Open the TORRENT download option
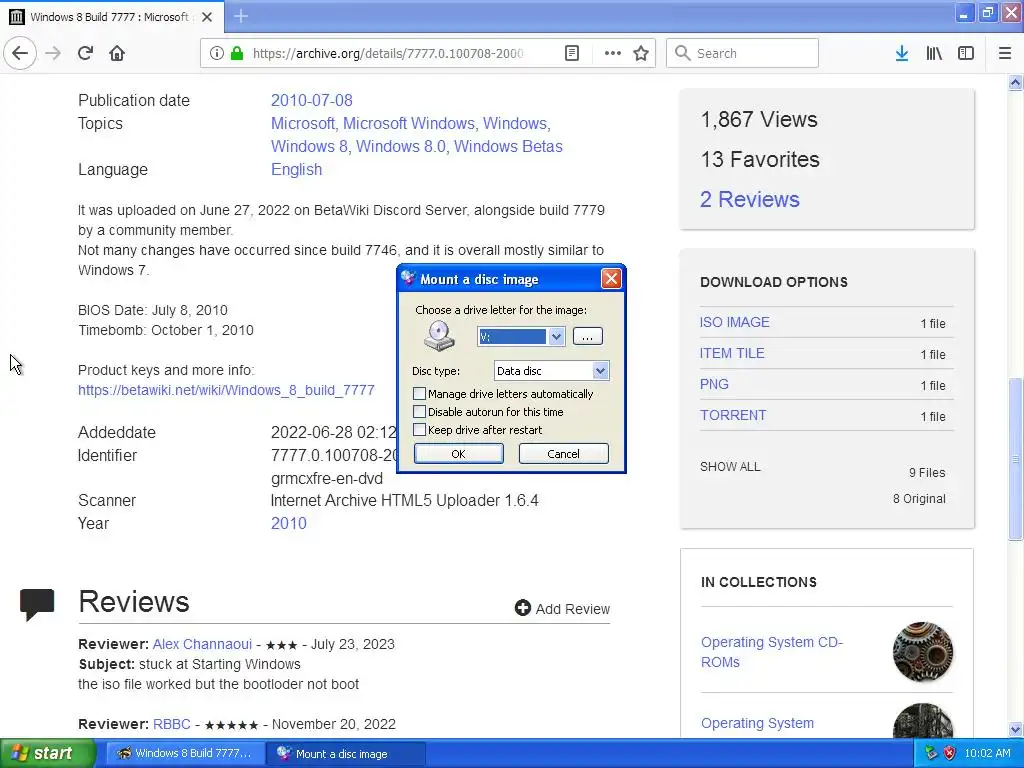 tap(733, 415)
